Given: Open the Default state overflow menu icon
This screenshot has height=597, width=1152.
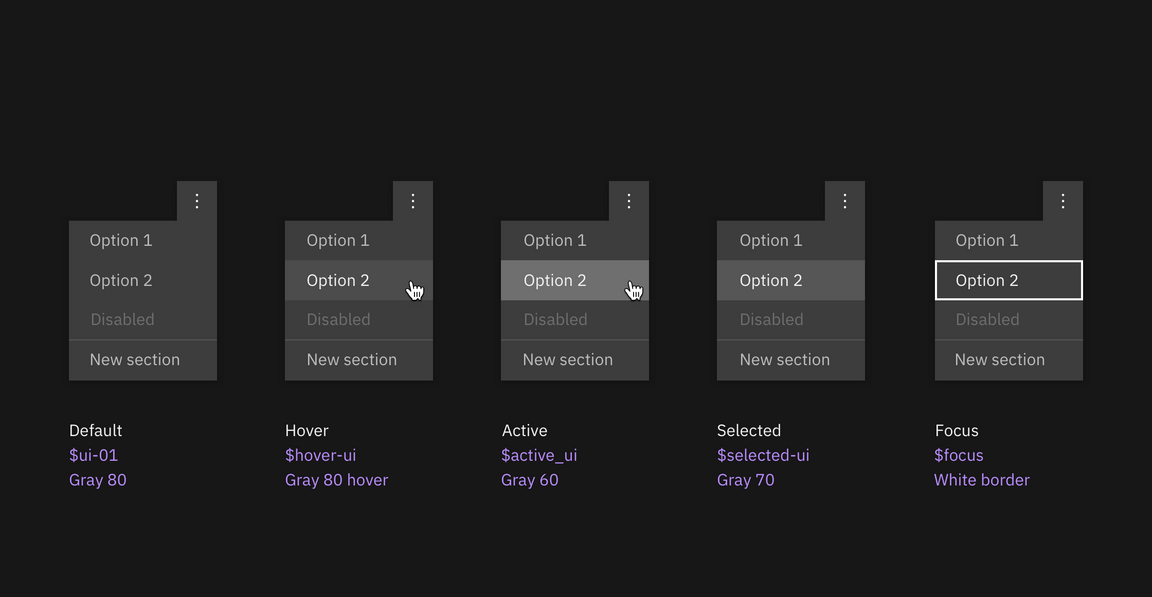Looking at the screenshot, I should 197,200.
